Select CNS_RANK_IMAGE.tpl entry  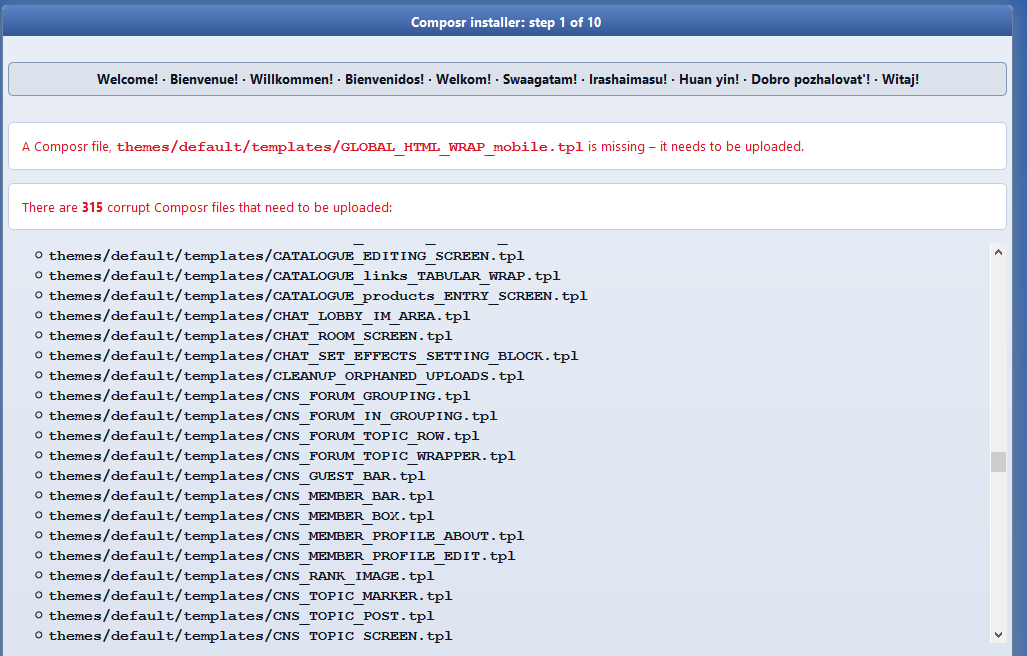[241, 576]
